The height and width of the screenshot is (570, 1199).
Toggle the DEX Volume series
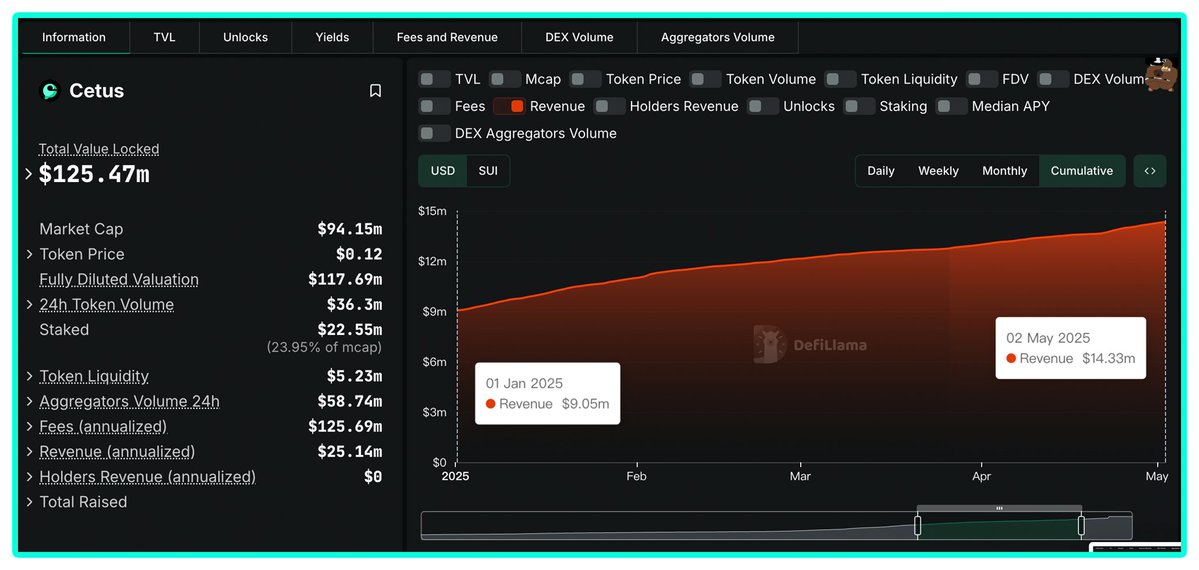[x=1054, y=79]
